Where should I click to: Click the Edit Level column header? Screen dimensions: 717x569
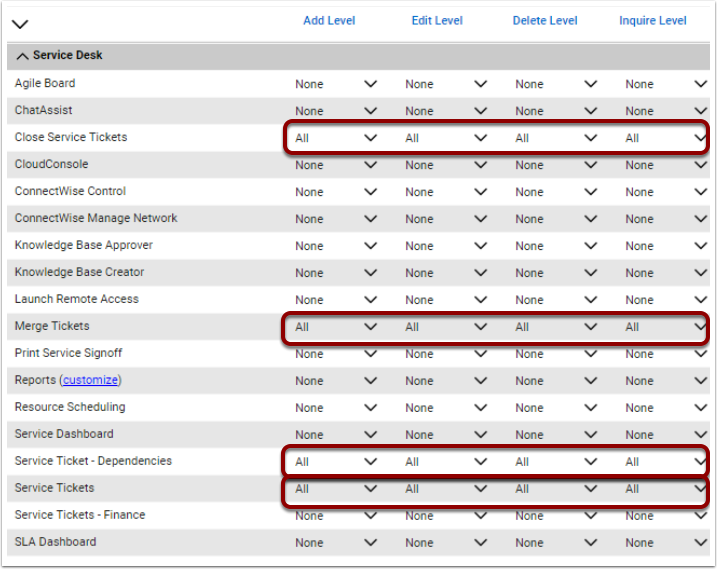pos(437,21)
